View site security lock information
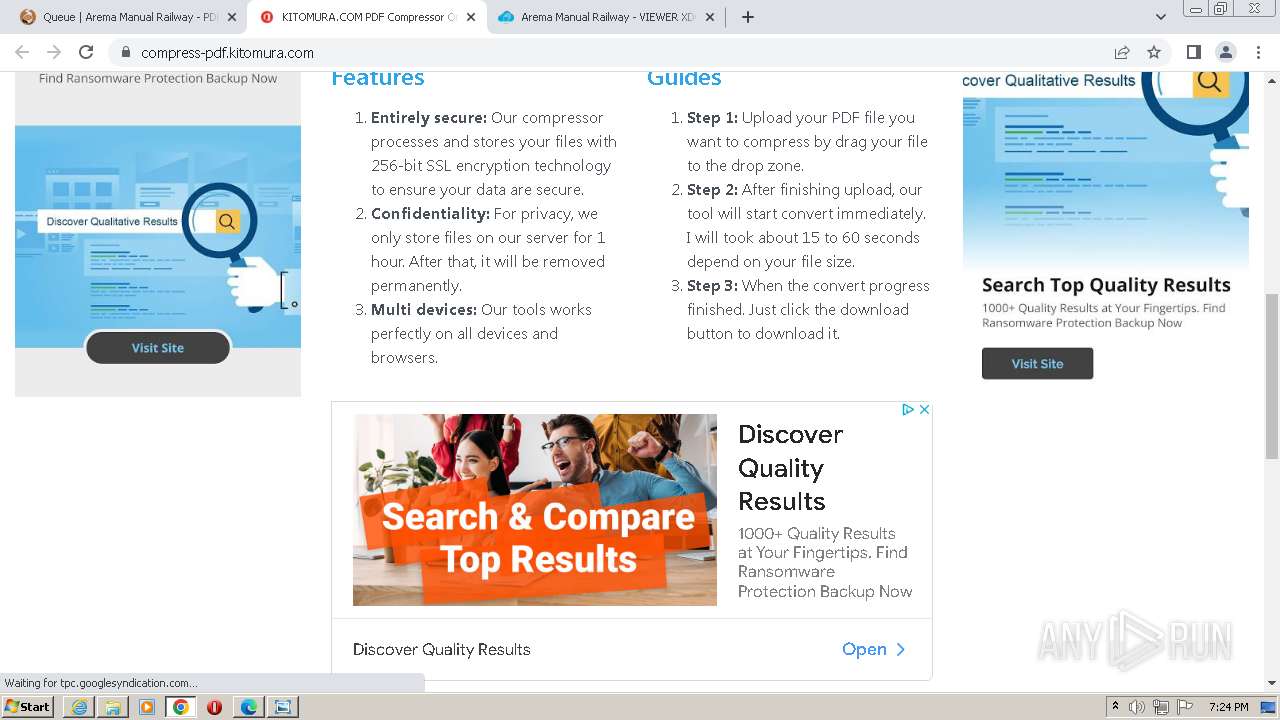 tap(126, 52)
